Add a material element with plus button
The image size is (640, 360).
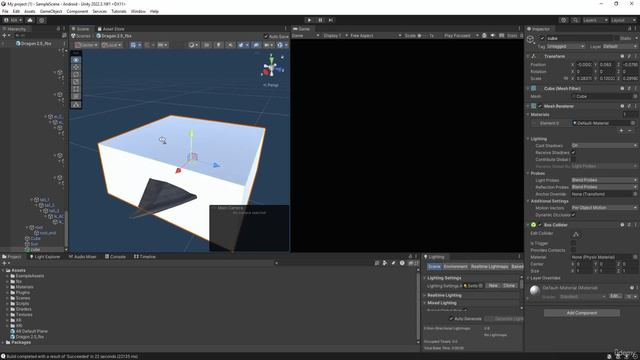[x=622, y=131]
